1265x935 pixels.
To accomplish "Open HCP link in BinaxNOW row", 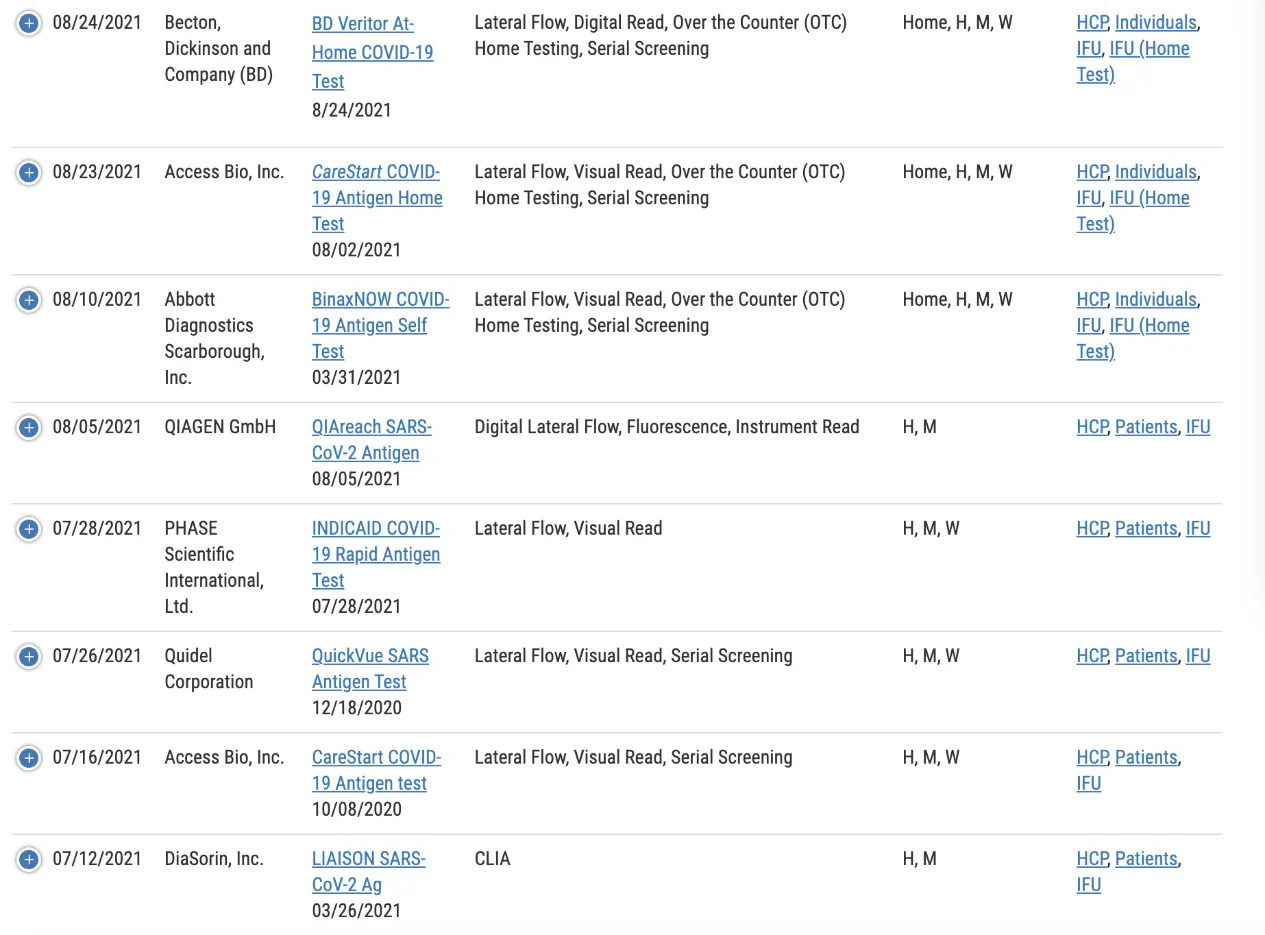I will click(1092, 299).
